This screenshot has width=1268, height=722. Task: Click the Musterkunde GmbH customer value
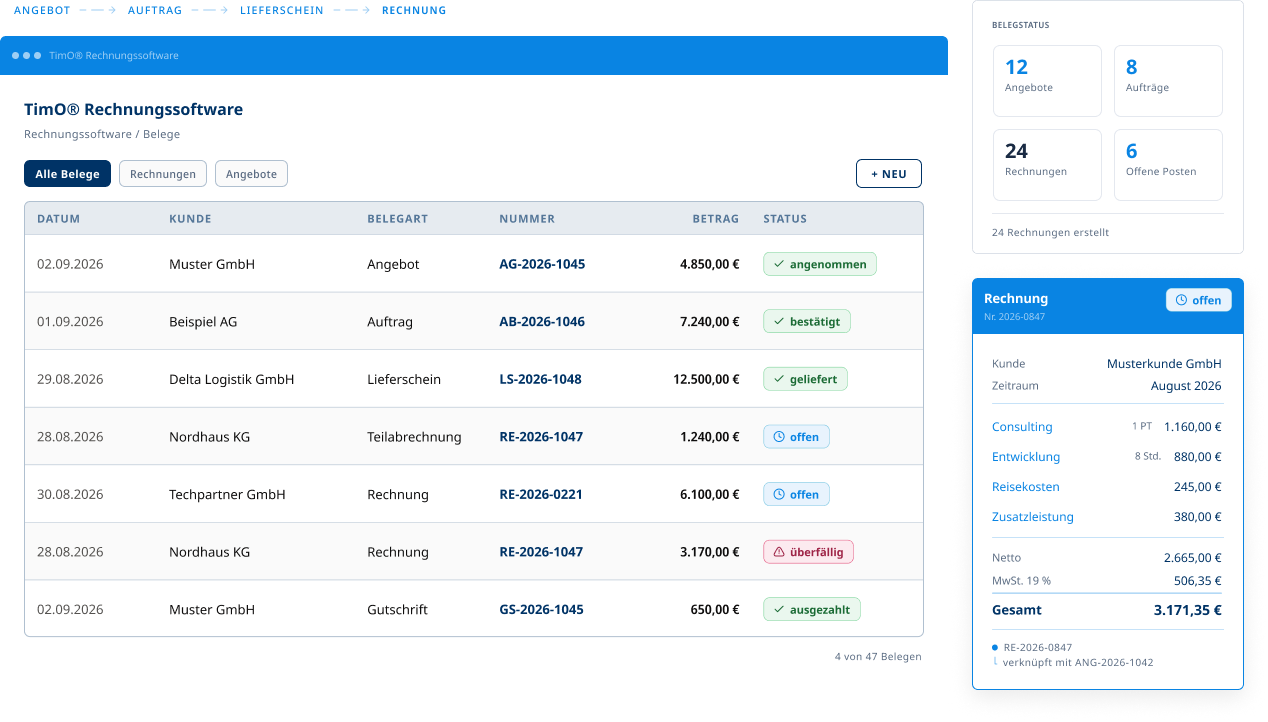click(1164, 364)
